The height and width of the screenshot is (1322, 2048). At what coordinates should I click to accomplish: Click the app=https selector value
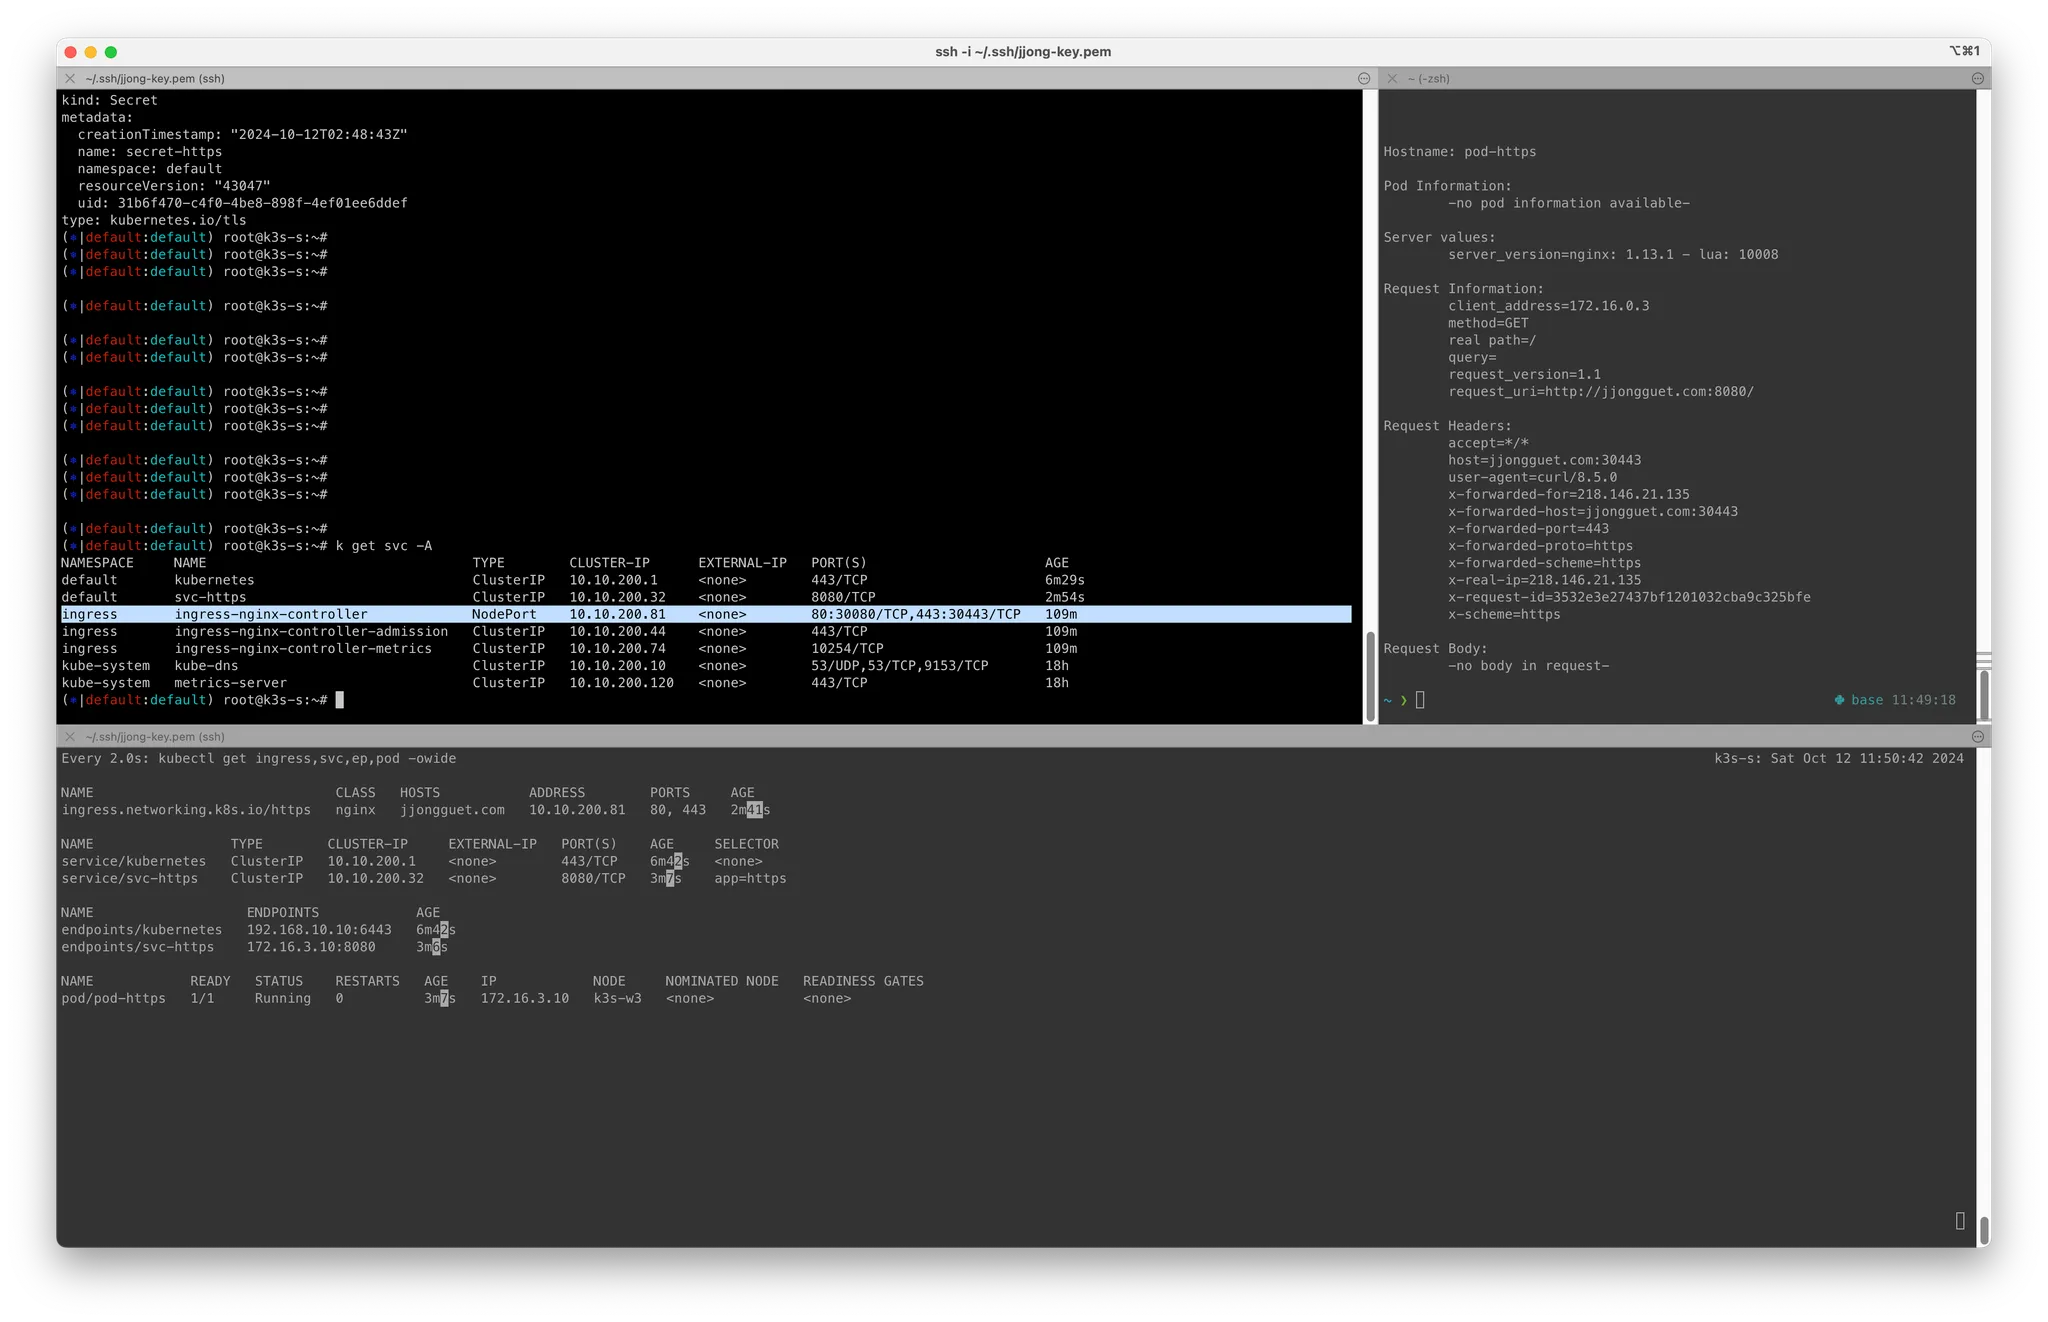750,878
